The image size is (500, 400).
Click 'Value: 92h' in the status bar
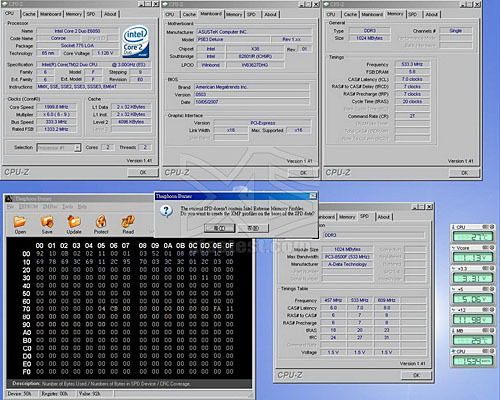(x=89, y=394)
